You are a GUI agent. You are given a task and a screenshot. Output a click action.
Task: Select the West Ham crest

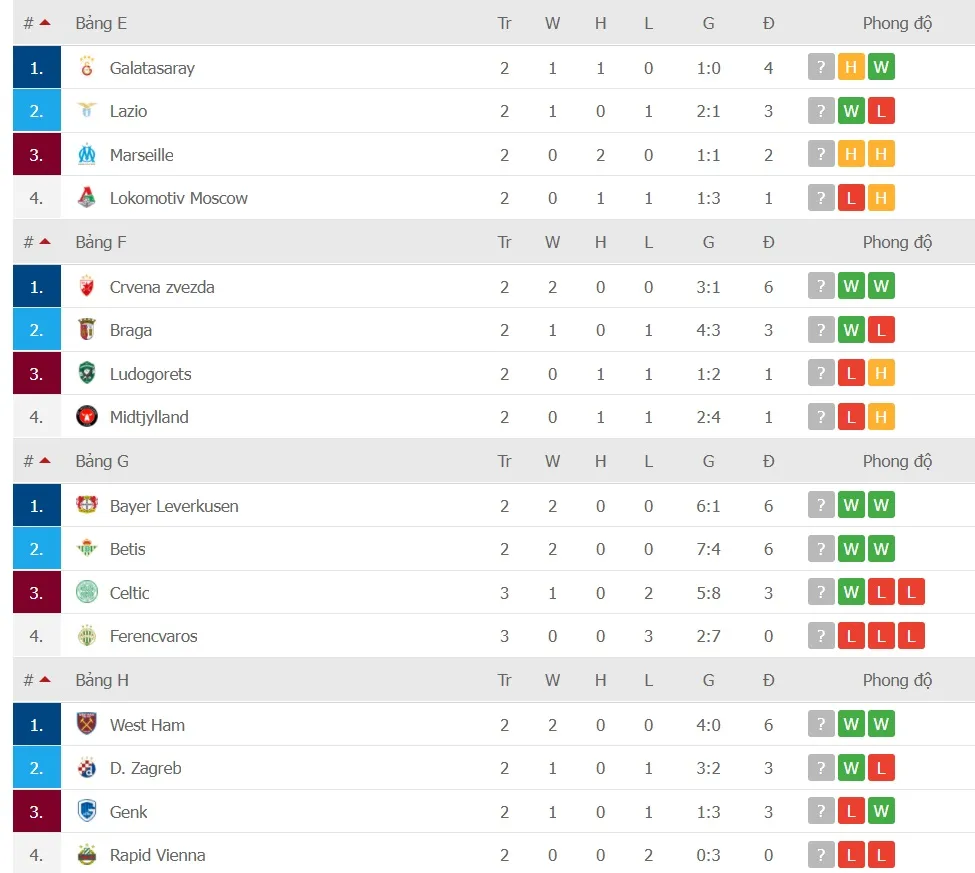pos(85,724)
